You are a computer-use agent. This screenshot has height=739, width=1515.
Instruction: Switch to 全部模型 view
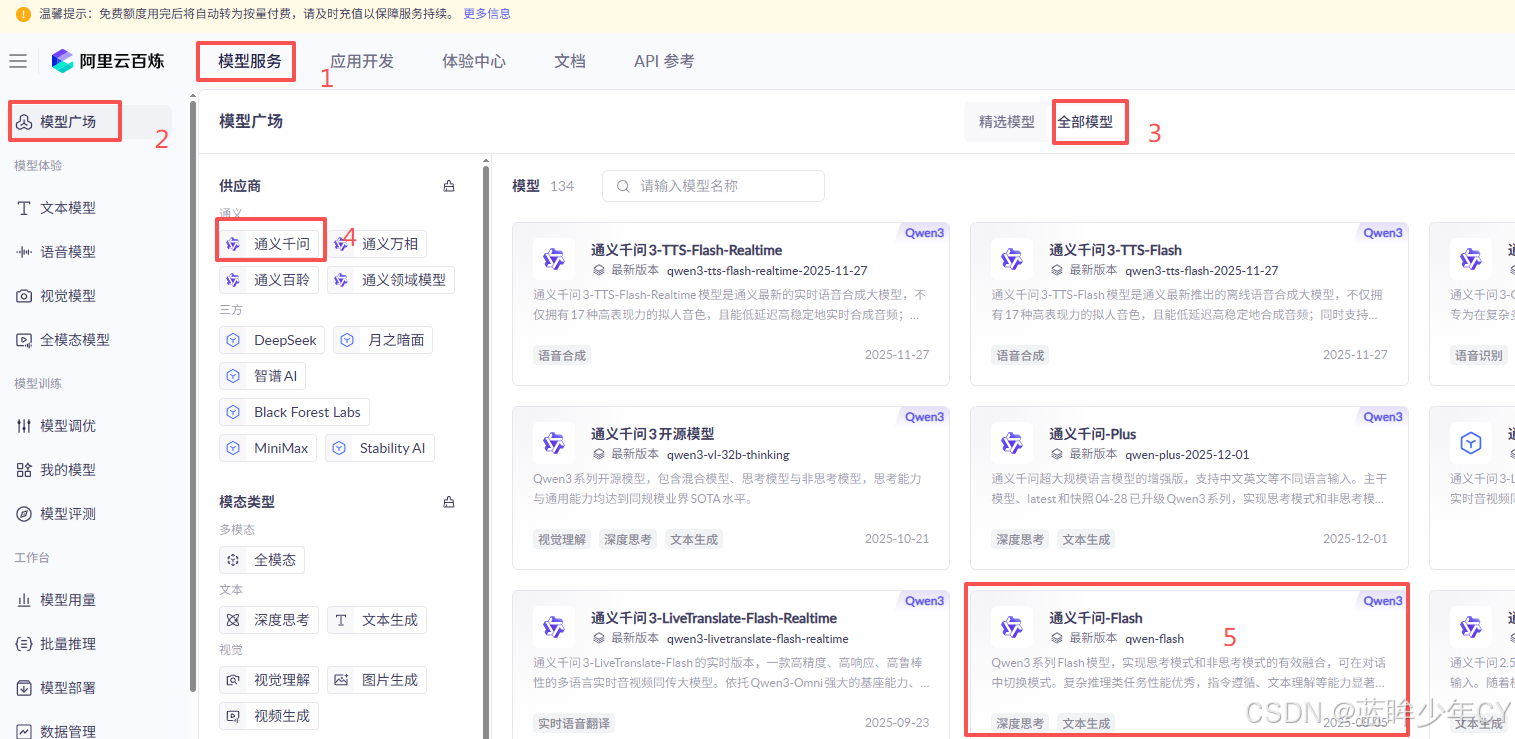click(x=1086, y=122)
